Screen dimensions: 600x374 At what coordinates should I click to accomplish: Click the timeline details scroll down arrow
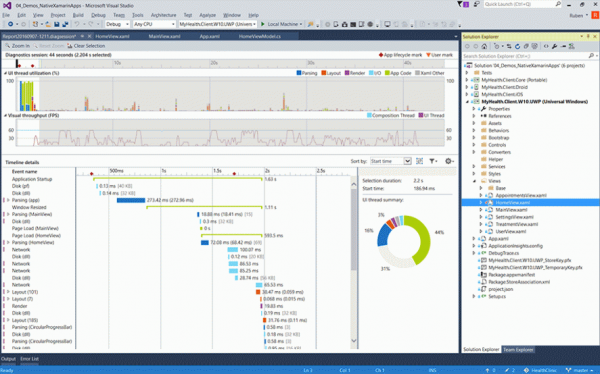click(x=354, y=341)
